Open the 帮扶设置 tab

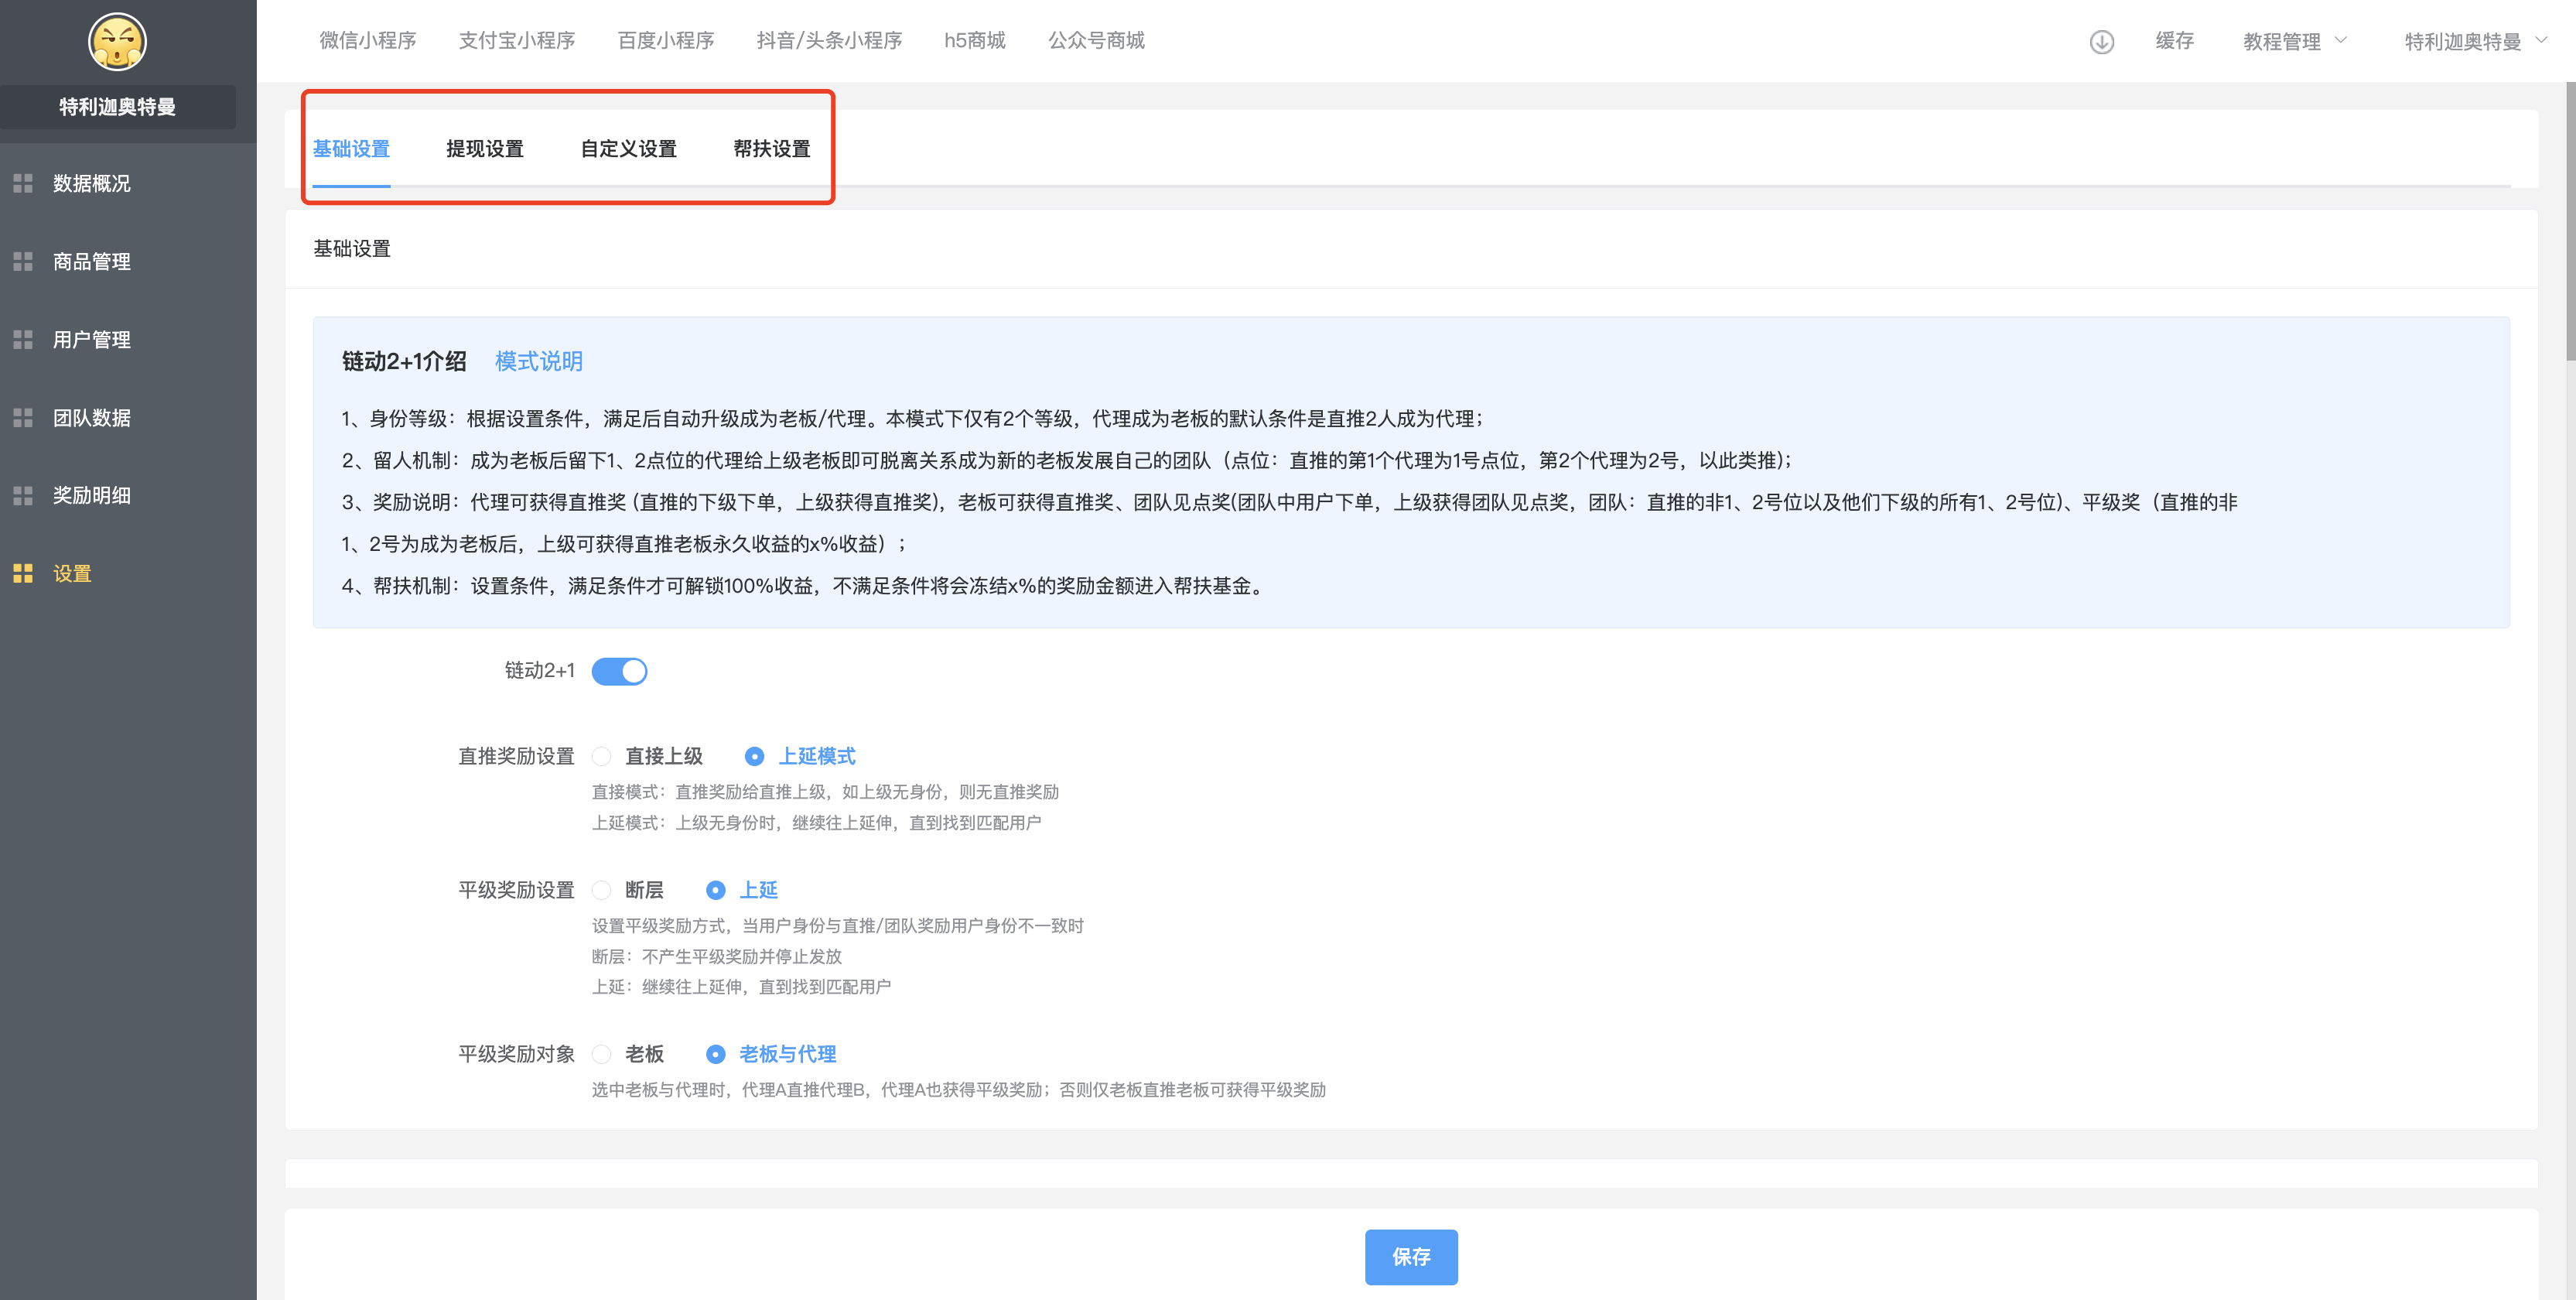(x=771, y=149)
